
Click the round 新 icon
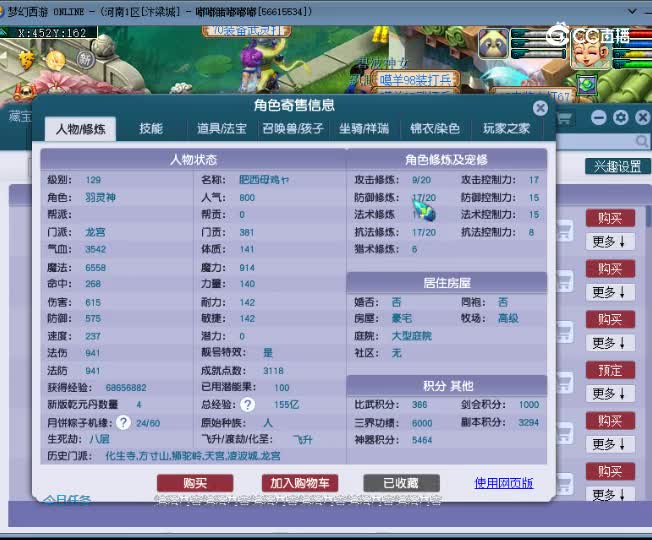tap(86, 59)
